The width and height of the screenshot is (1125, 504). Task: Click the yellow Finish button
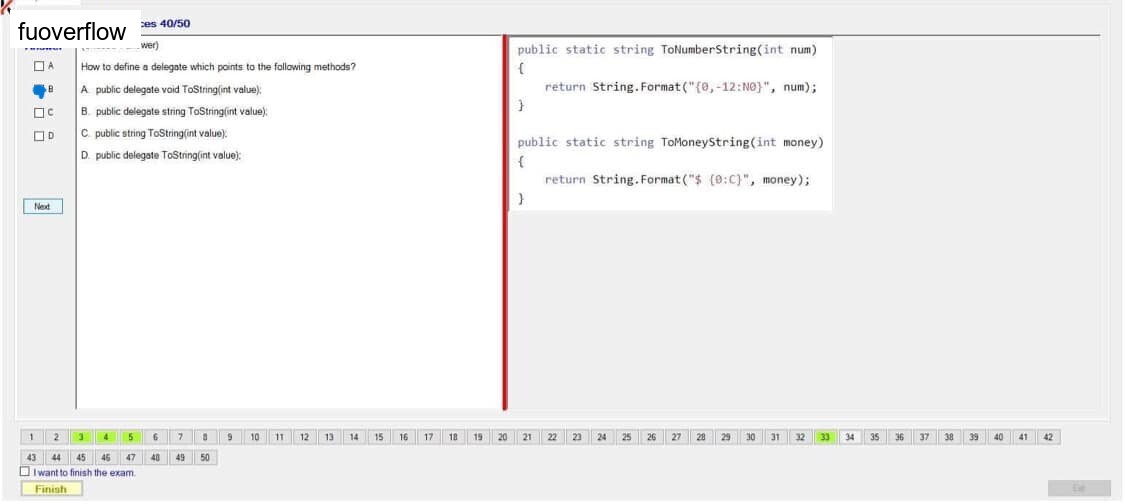[x=51, y=489]
